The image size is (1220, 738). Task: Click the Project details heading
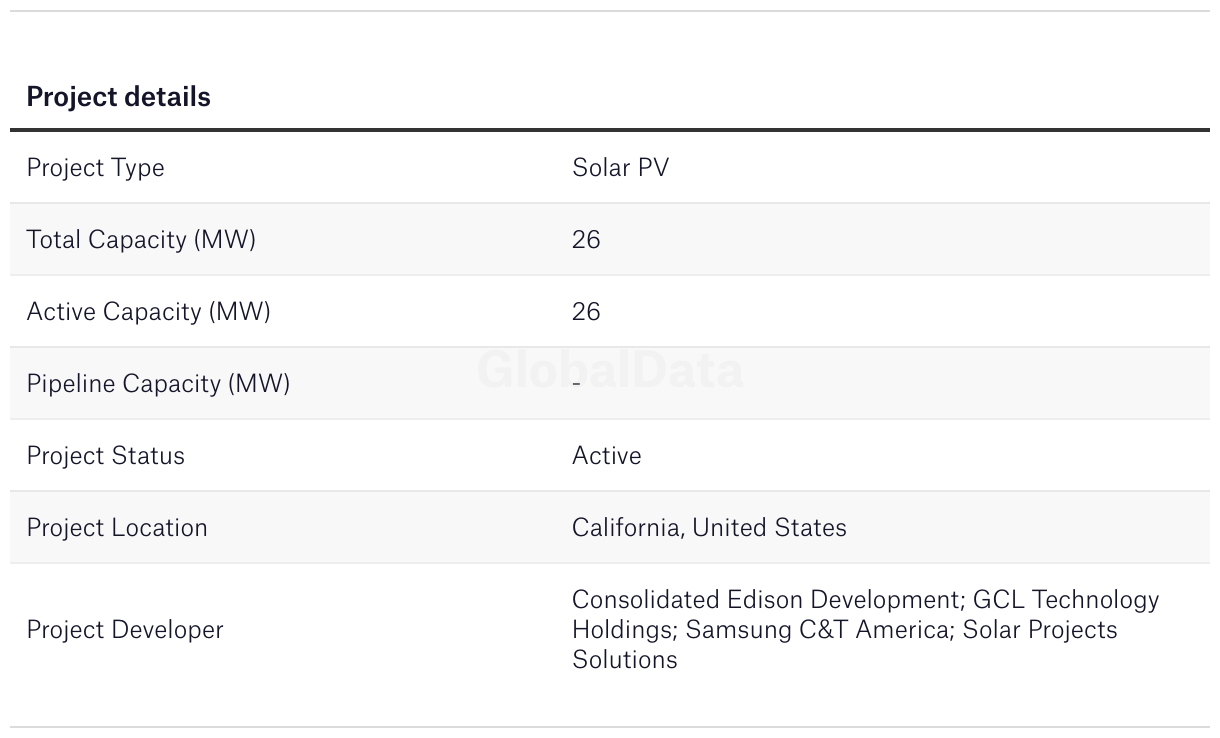click(118, 97)
